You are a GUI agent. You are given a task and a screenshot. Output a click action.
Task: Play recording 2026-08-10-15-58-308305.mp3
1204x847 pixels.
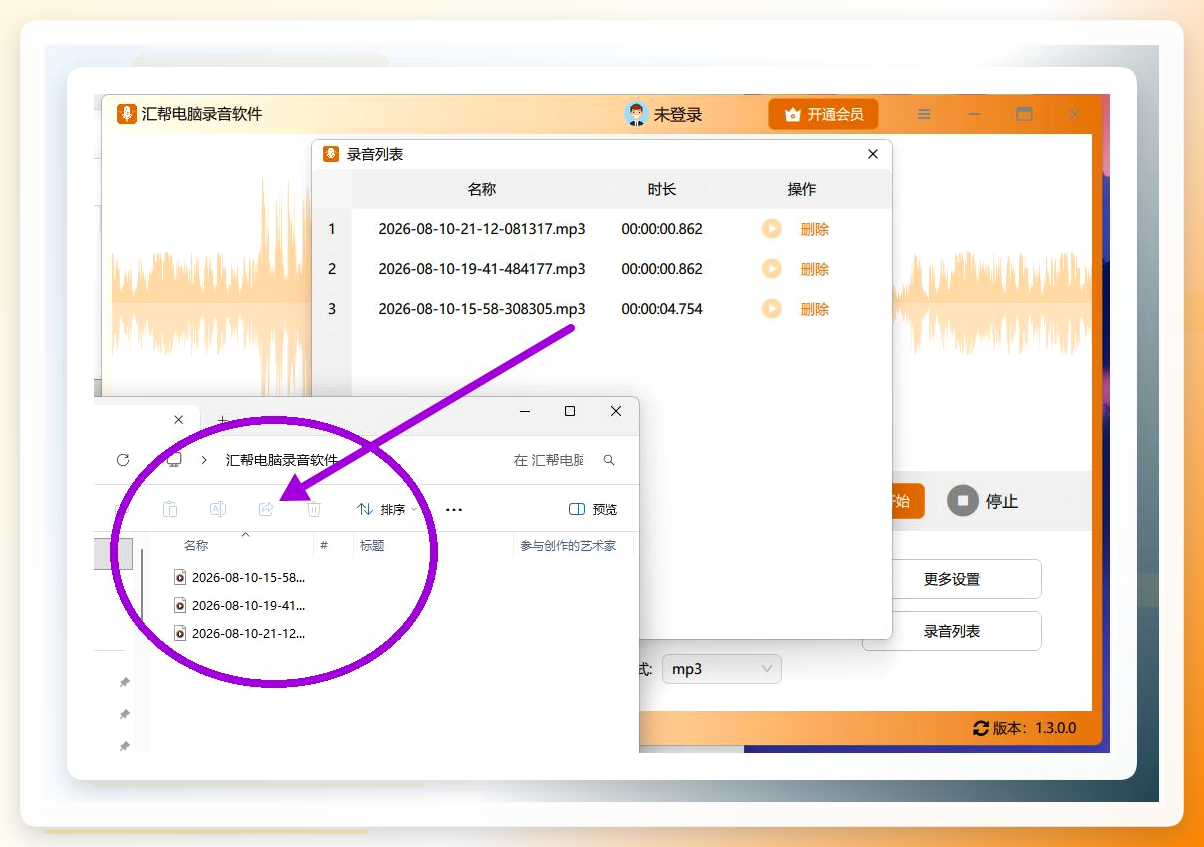click(771, 309)
